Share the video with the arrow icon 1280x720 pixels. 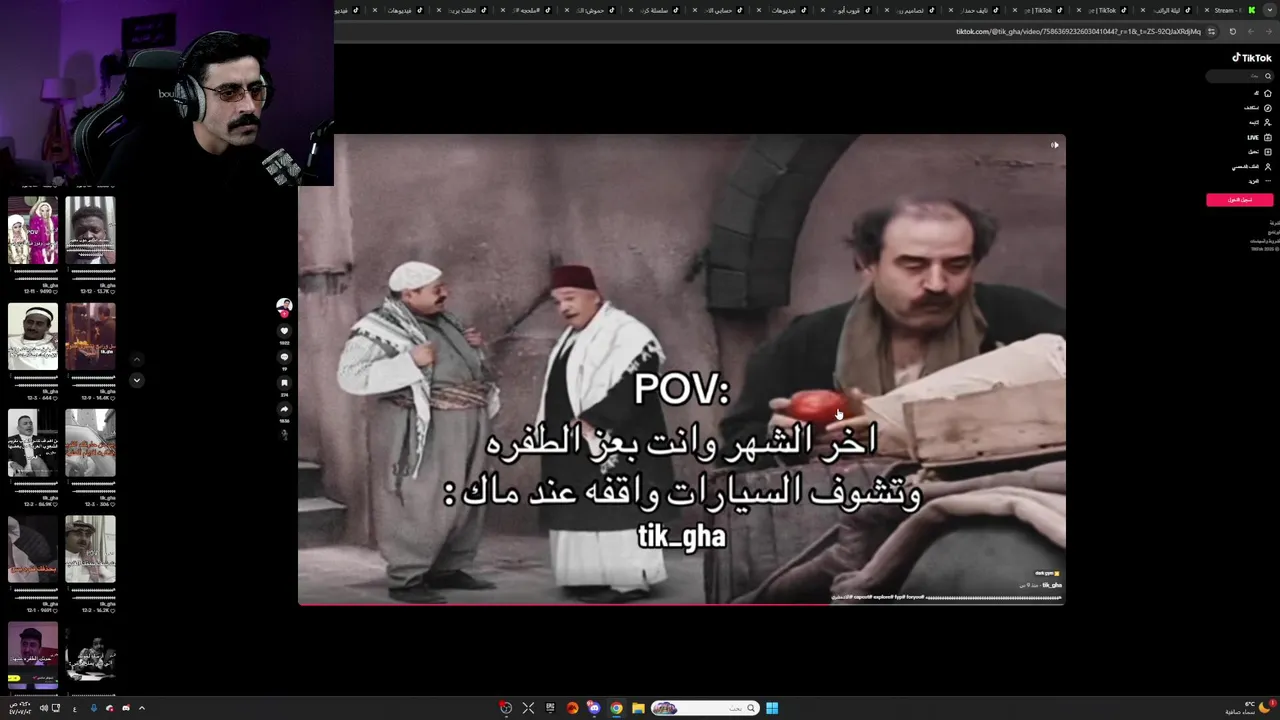[x=284, y=409]
